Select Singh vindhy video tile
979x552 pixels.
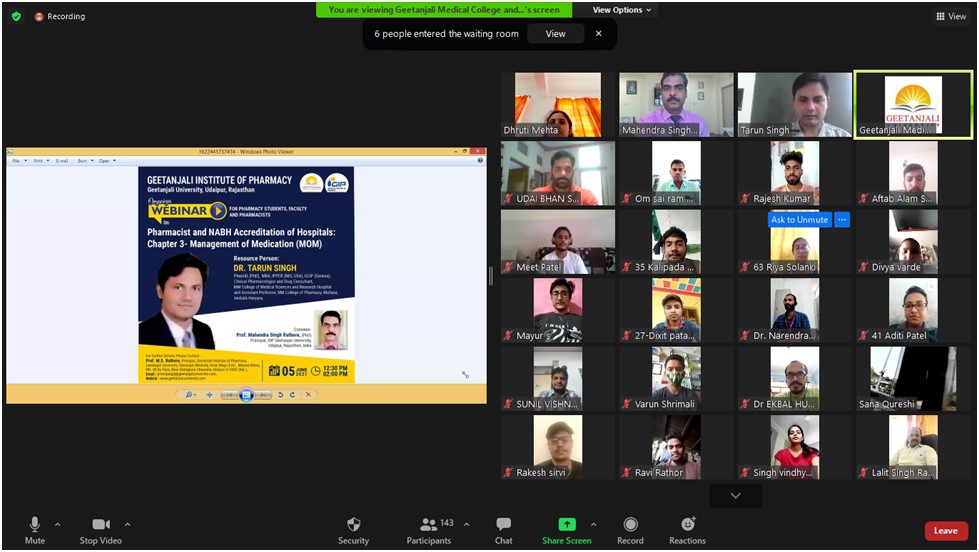[794, 448]
